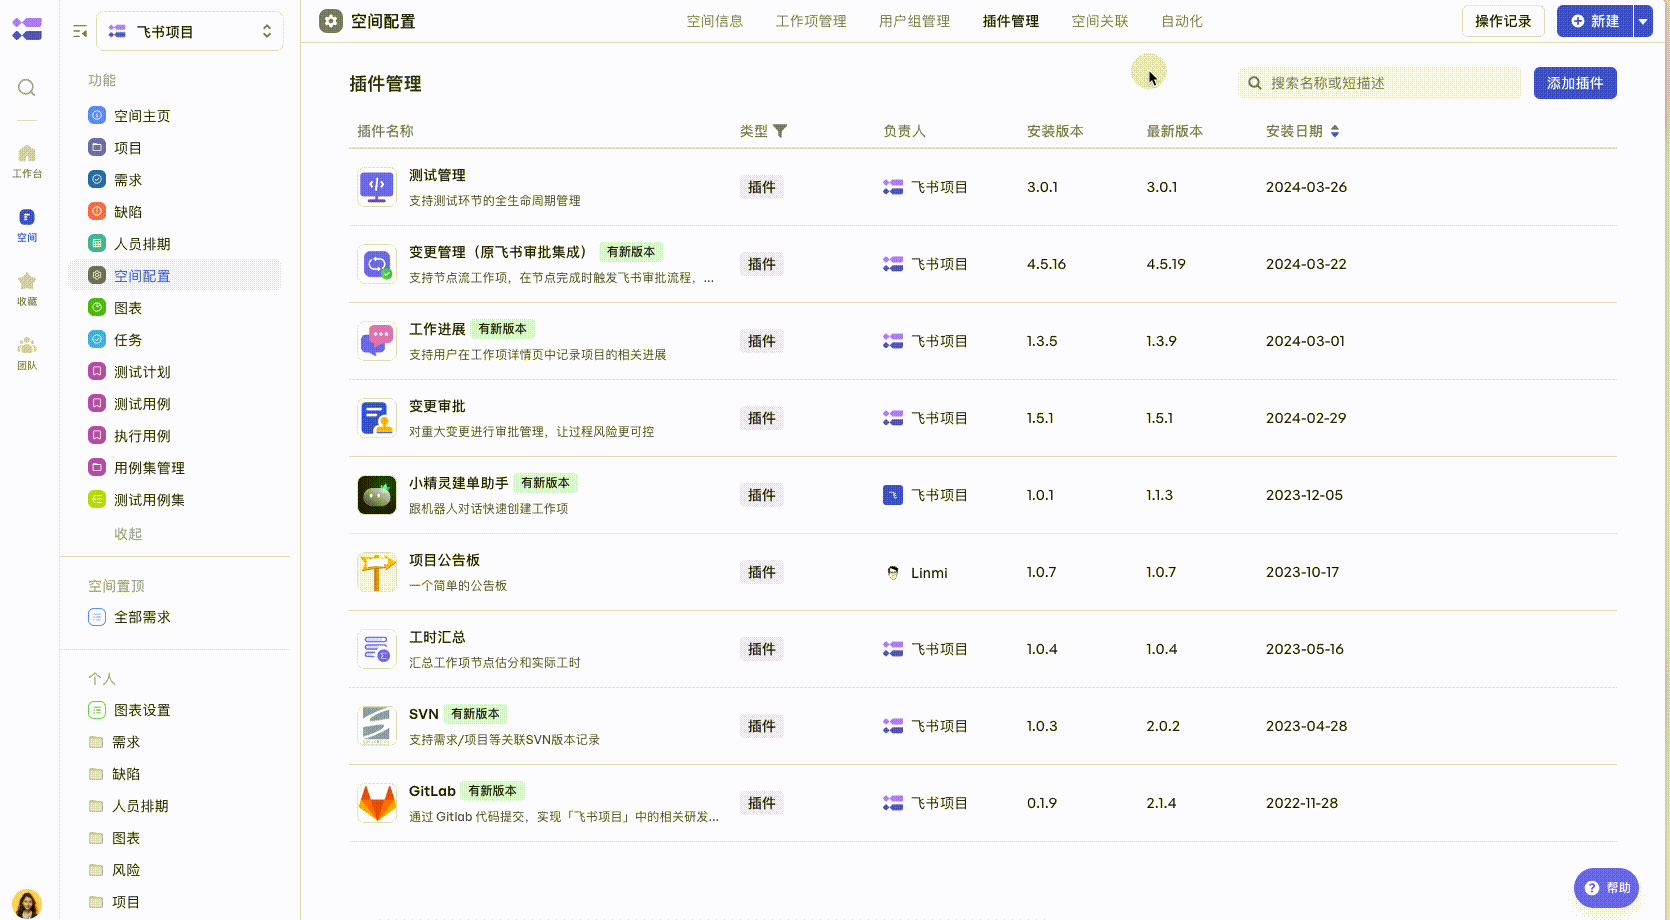Viewport: 1670px width, 920px height.
Task: Focus the 搜索名称或短描述 search field
Action: 1380,83
